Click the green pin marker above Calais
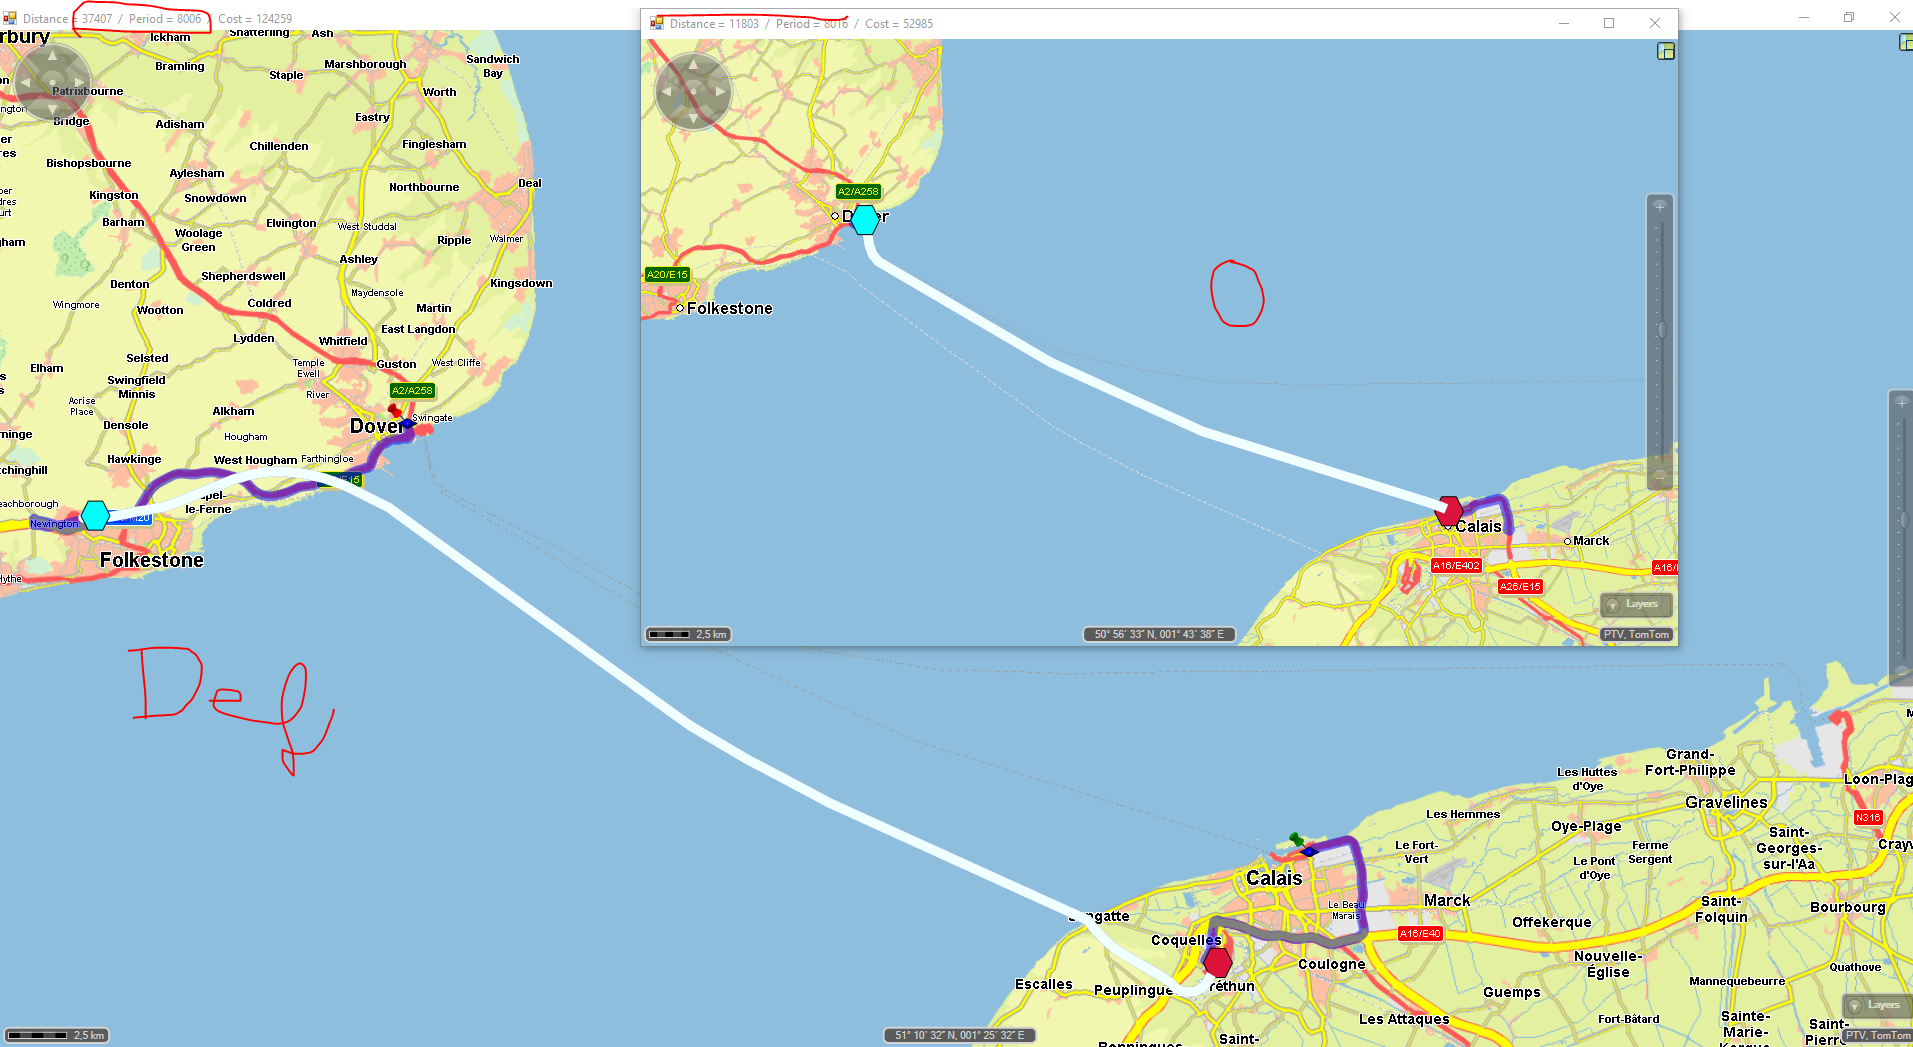Viewport: 1913px width, 1047px height. coord(1296,839)
